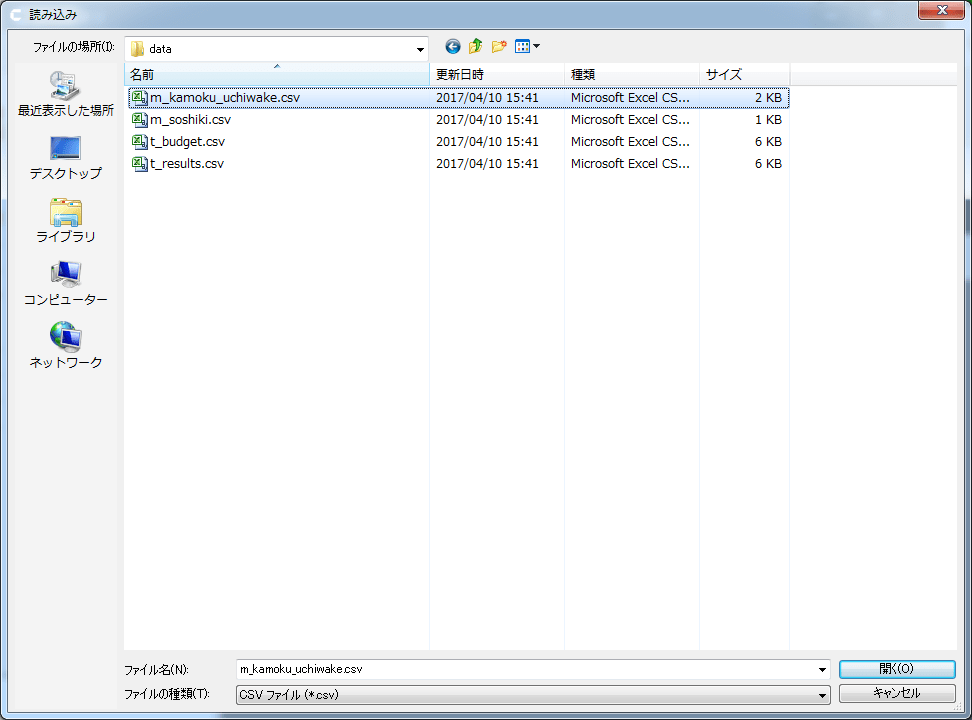Go to Desktop in sidebar

(x=66, y=158)
